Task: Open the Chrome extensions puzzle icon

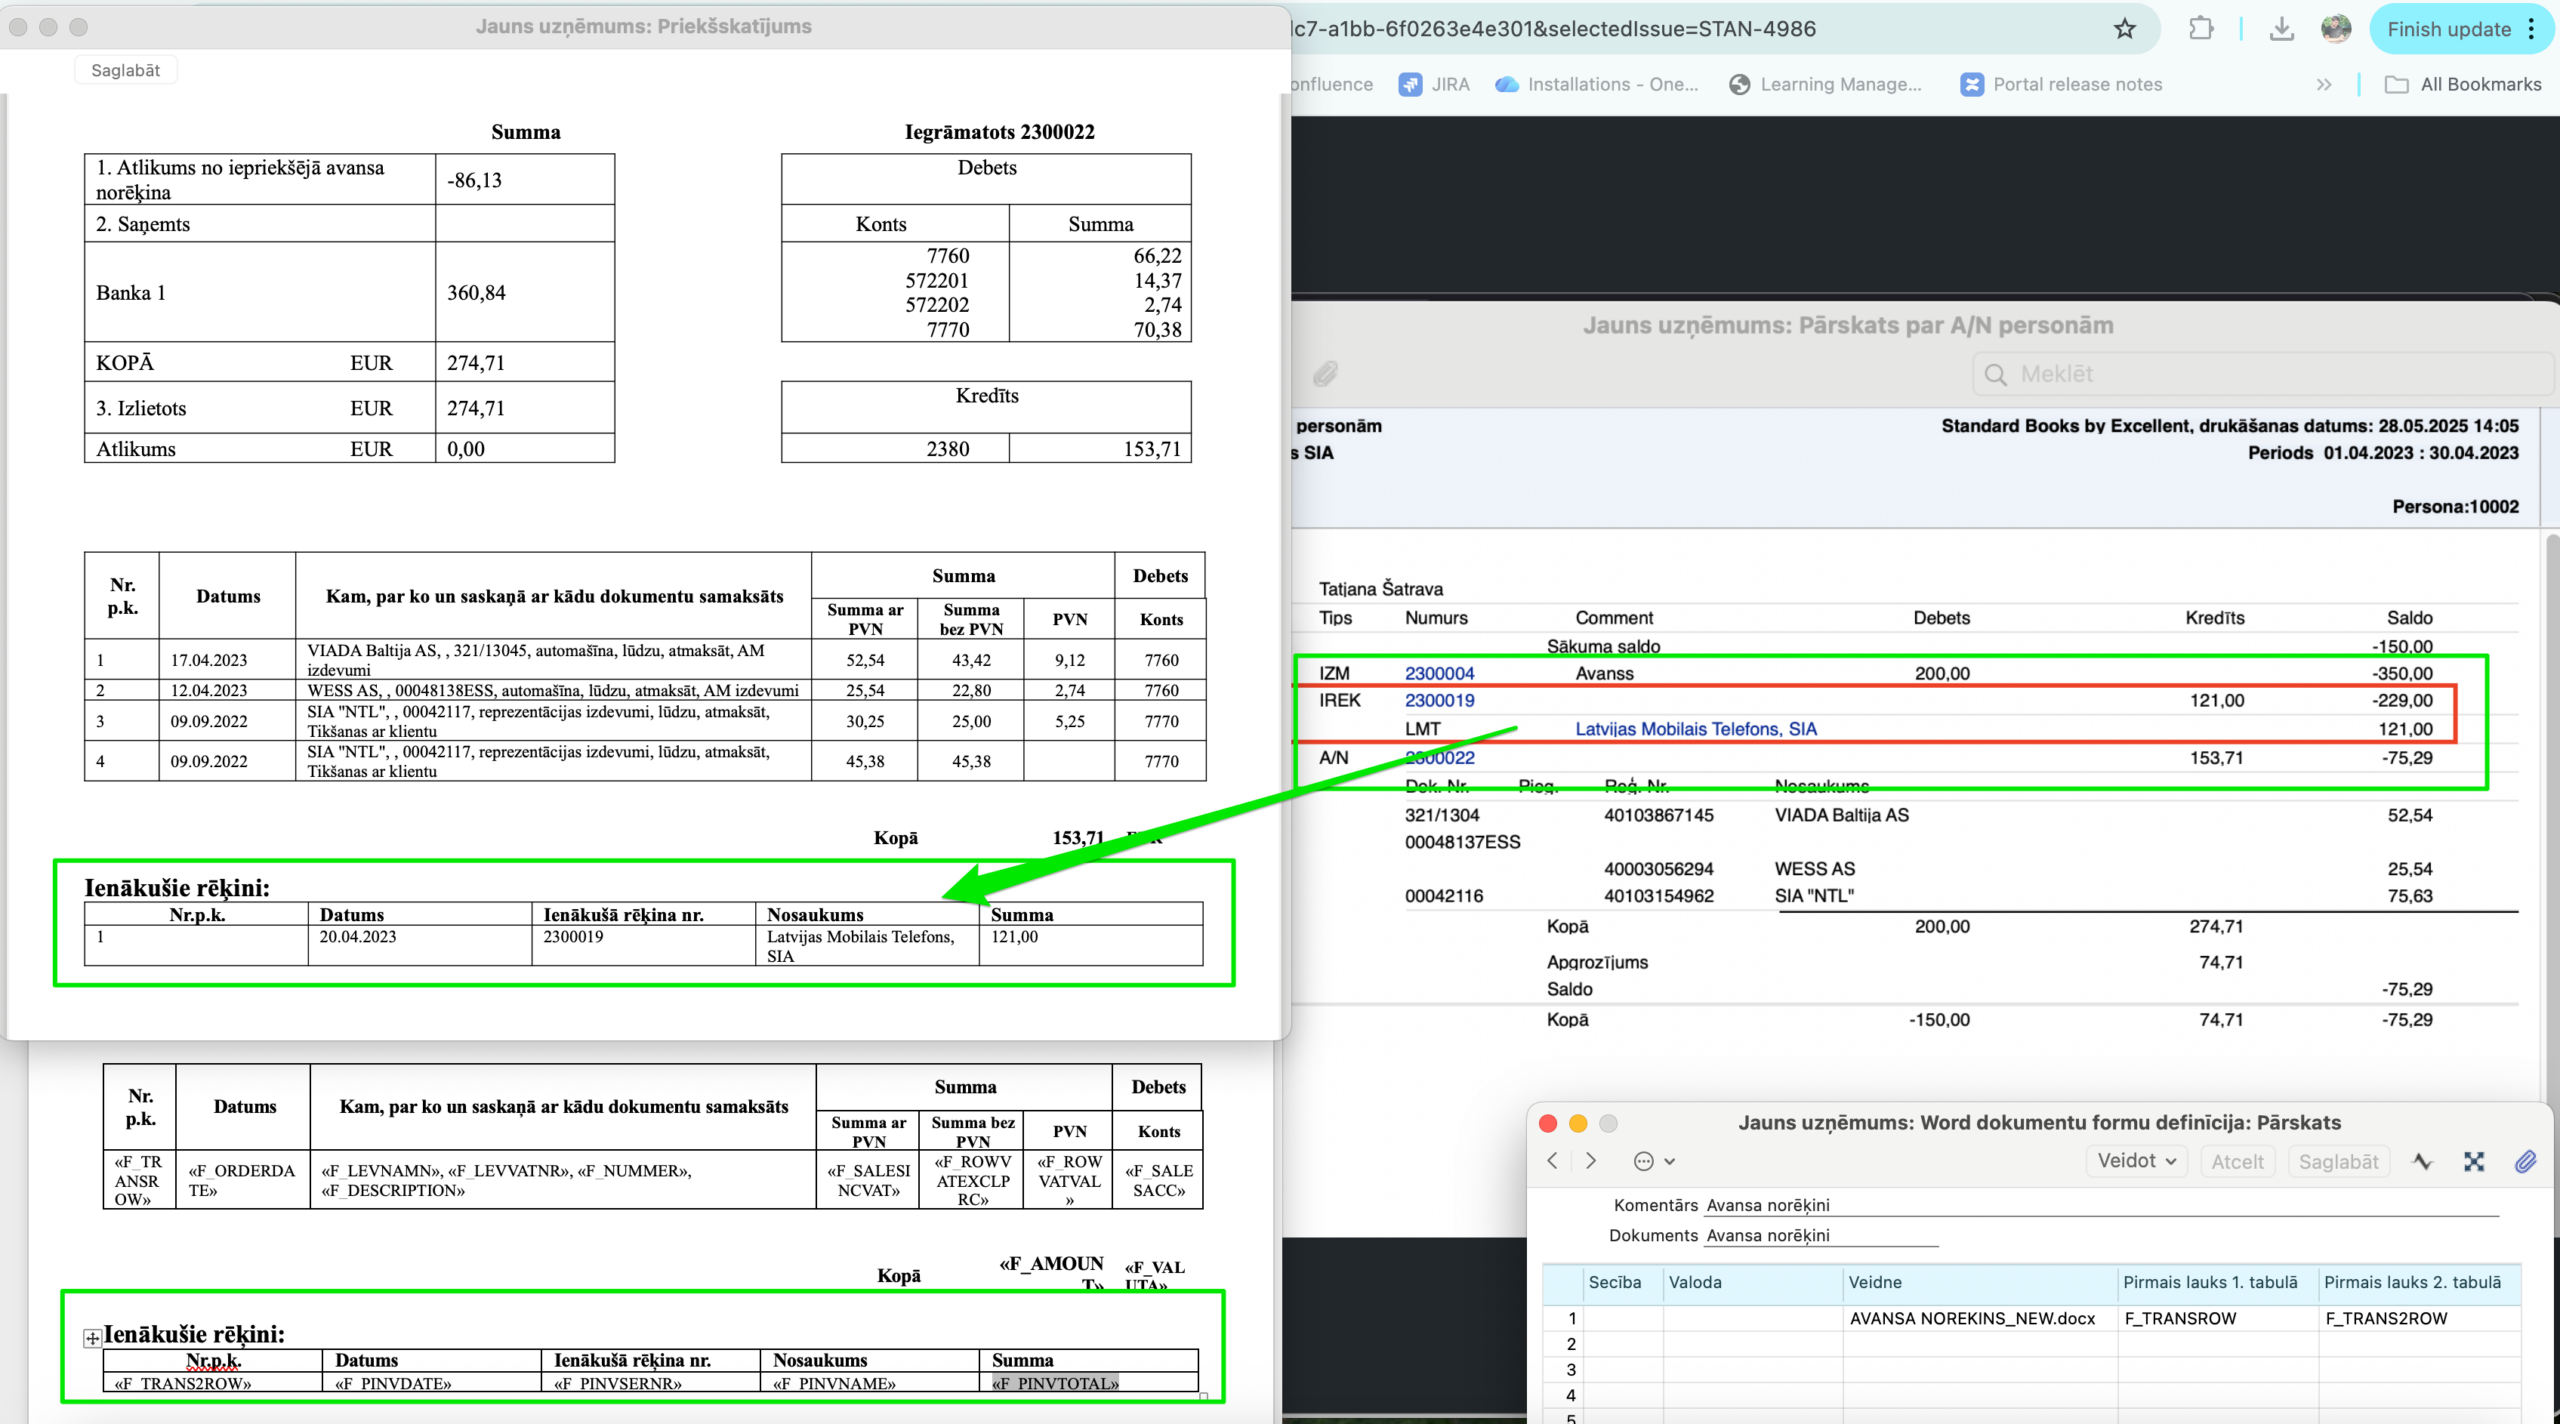Action: pyautogui.click(x=2201, y=29)
